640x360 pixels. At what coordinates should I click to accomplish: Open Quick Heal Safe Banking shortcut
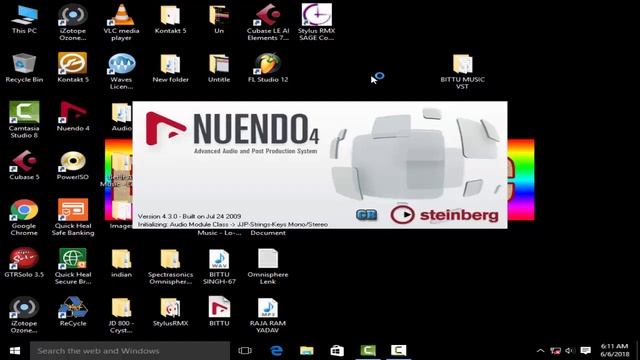(x=73, y=217)
